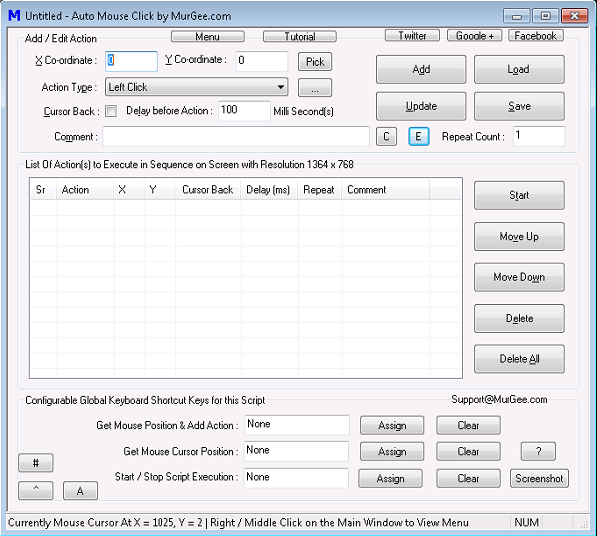Focus the Y Co-ordinate input field
This screenshot has width=597, height=536.
pyautogui.click(x=262, y=61)
